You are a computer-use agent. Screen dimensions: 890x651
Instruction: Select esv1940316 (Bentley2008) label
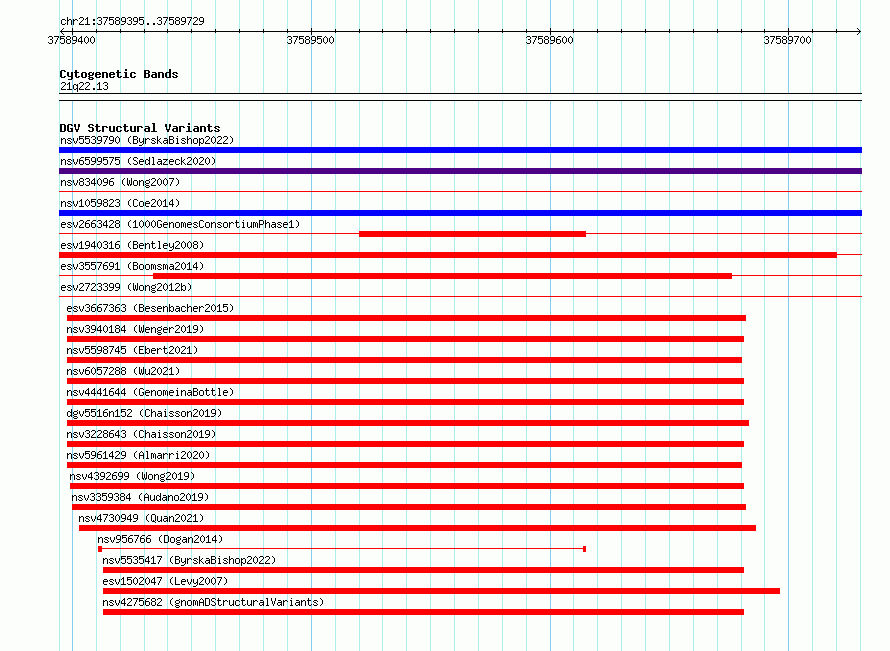132,245
